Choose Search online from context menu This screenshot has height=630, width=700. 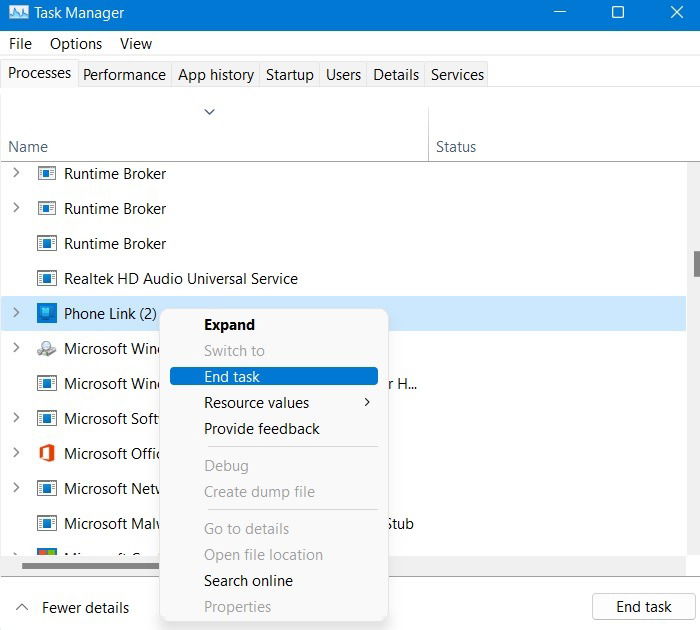tap(248, 581)
